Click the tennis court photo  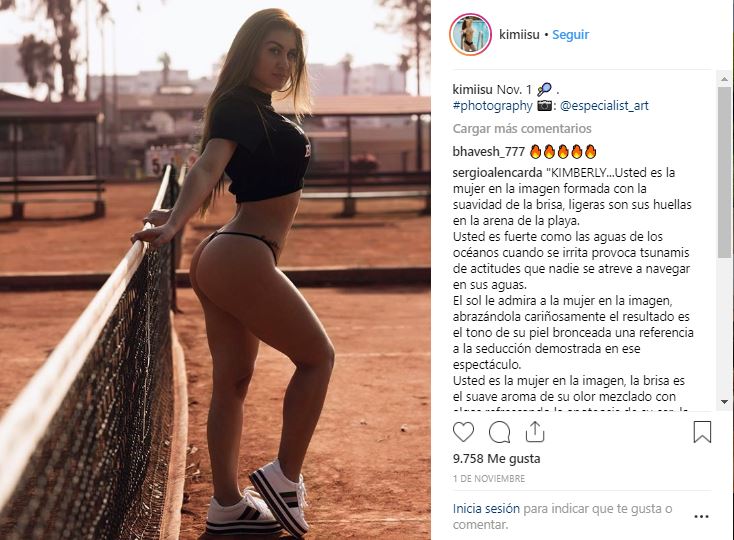pyautogui.click(x=215, y=270)
